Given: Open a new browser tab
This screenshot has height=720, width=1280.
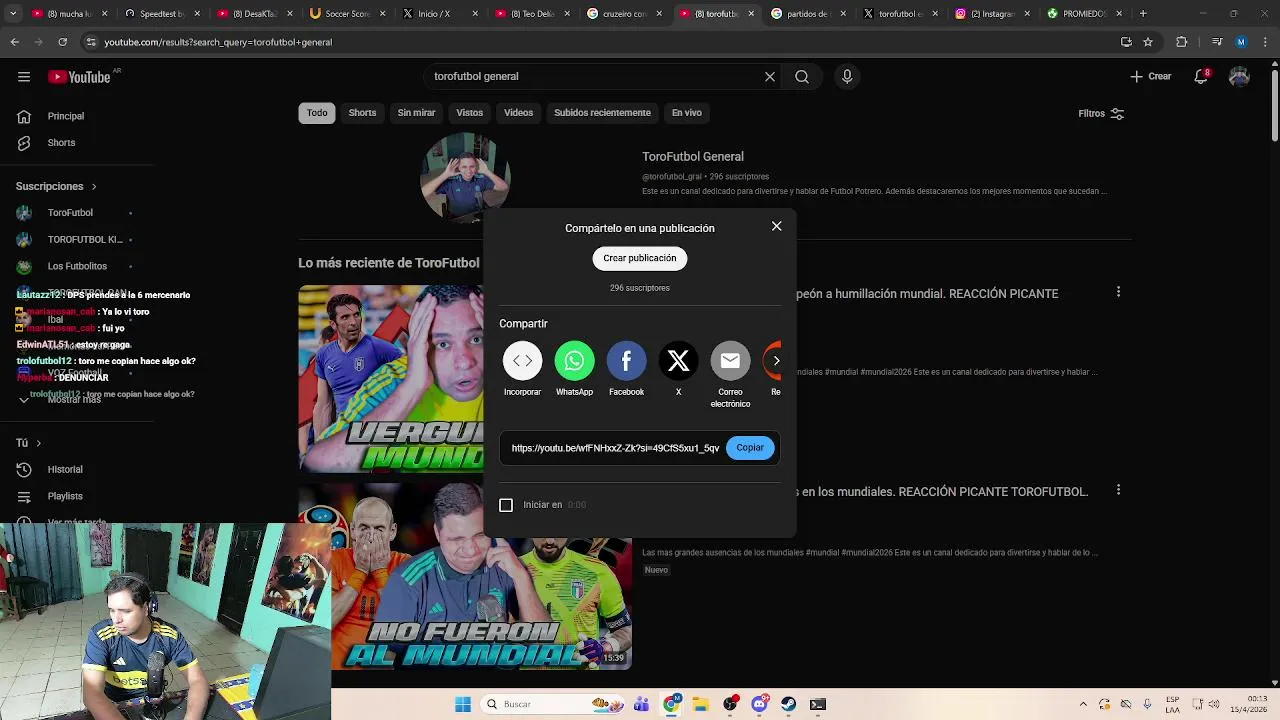Looking at the screenshot, I should [1143, 14].
